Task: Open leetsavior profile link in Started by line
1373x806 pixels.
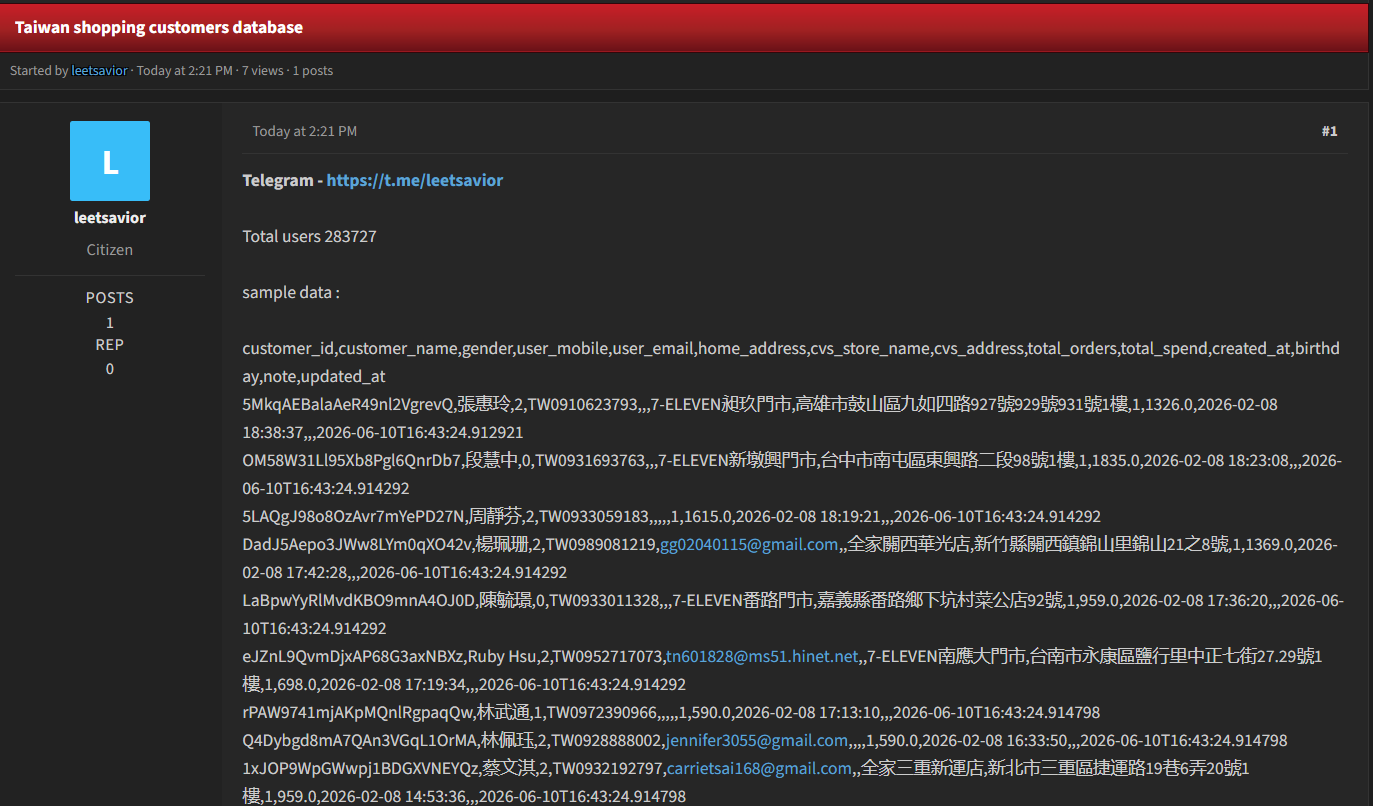Action: (x=100, y=71)
